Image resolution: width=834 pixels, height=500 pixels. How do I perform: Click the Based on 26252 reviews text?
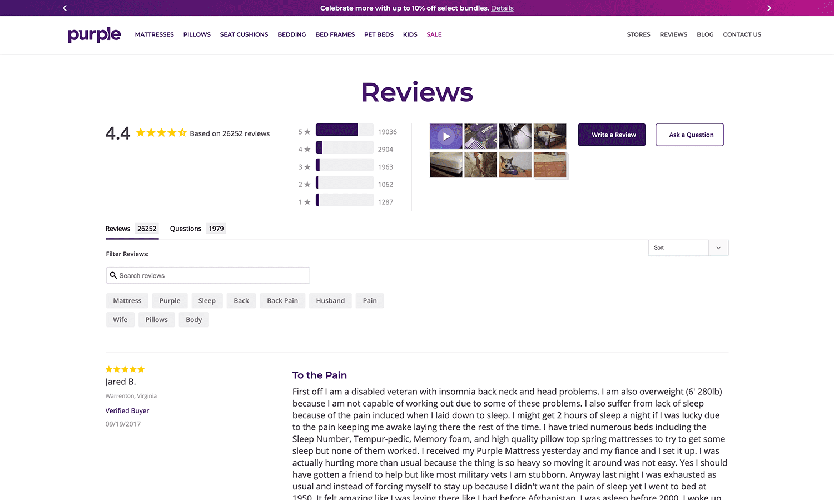(x=230, y=134)
